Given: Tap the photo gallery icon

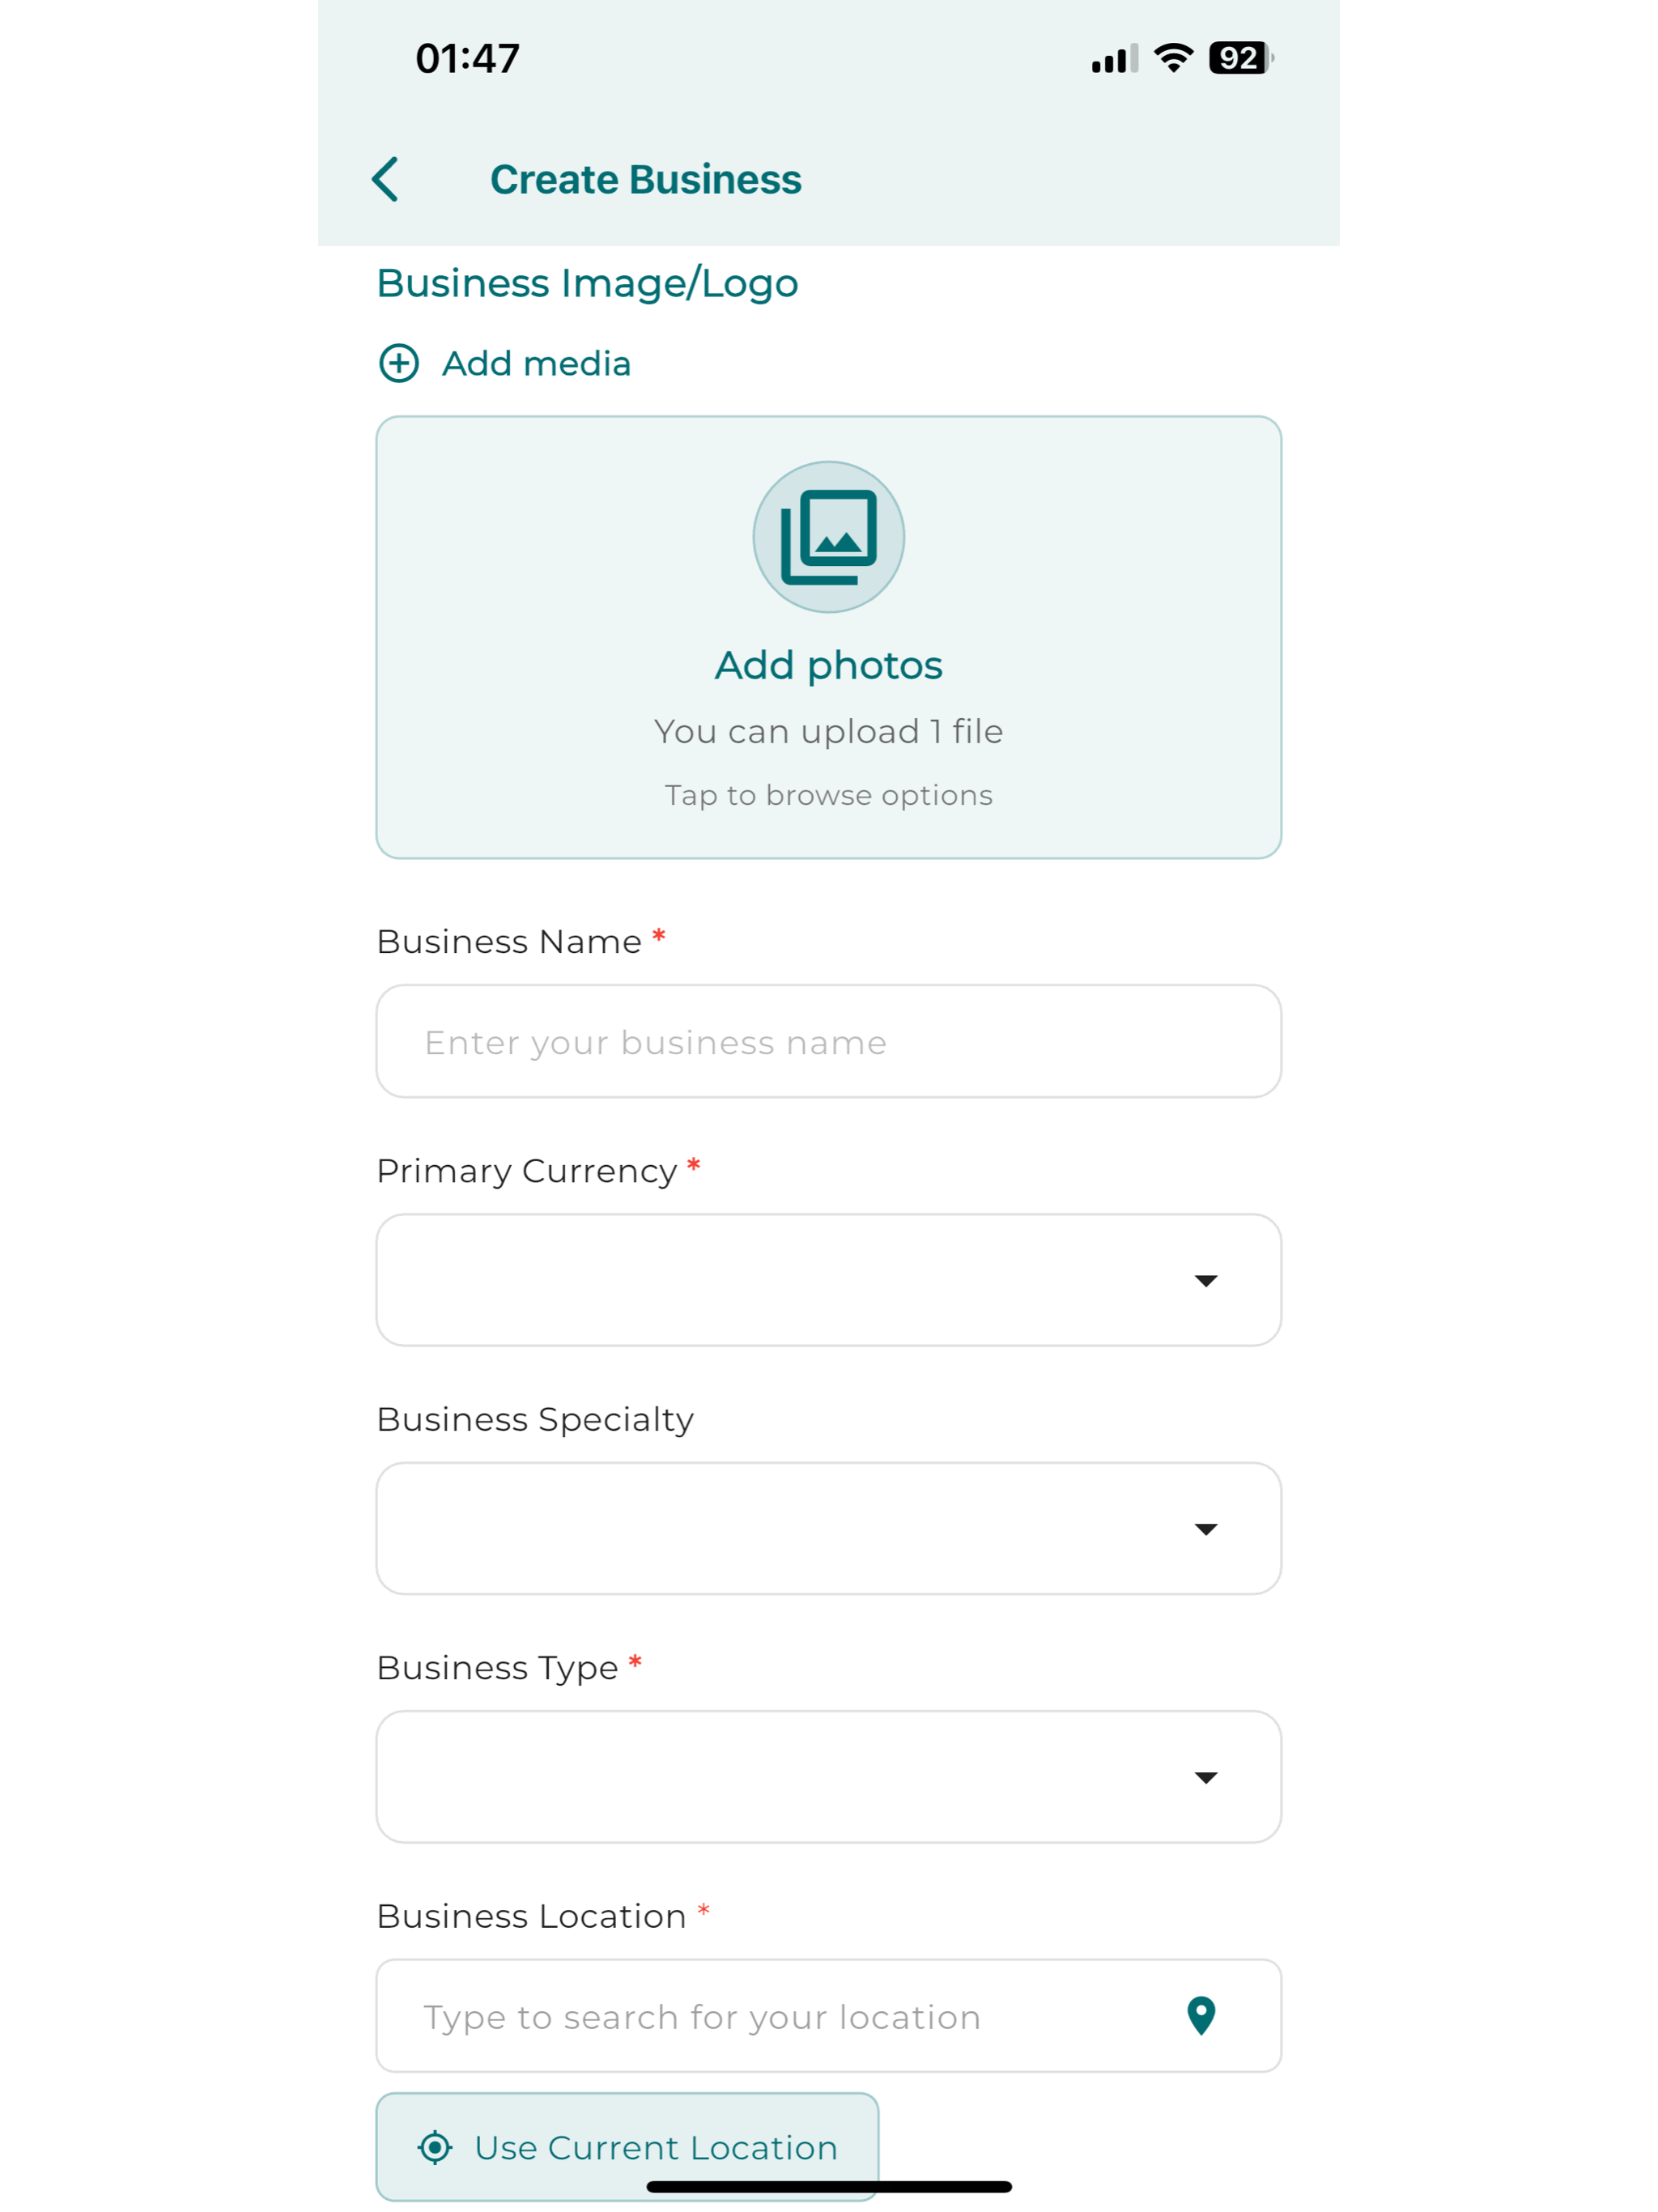Looking at the screenshot, I should tap(828, 537).
